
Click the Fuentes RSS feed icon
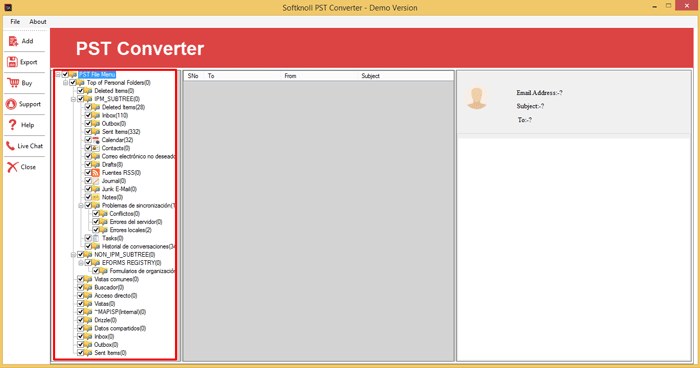coord(96,172)
